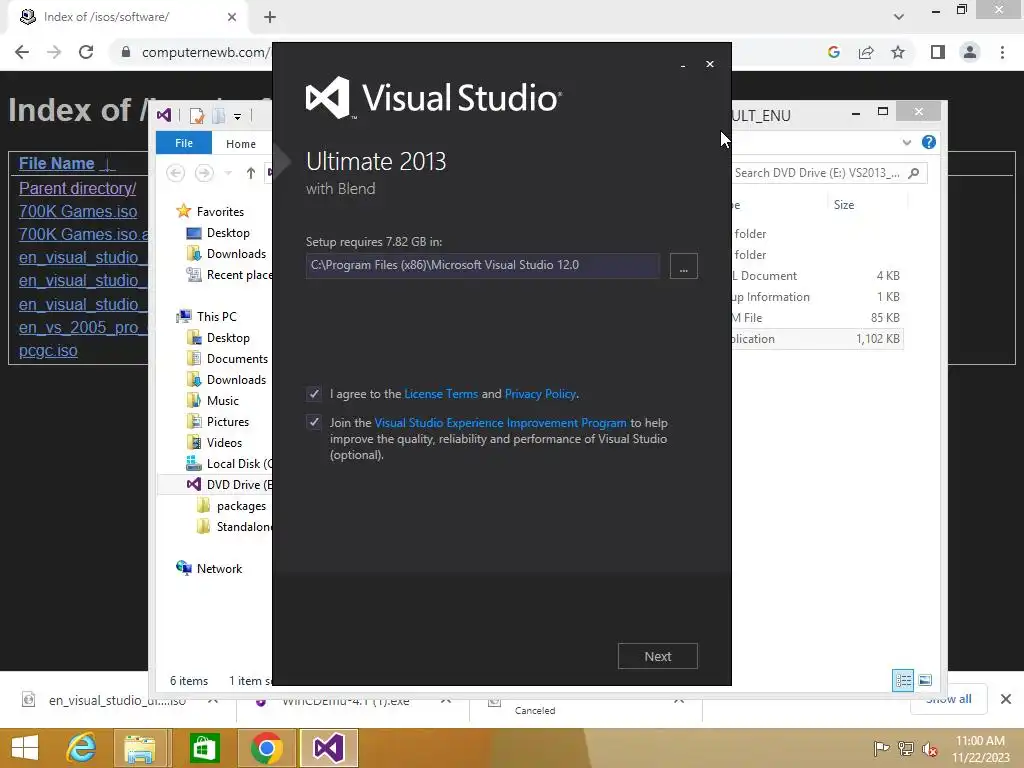Click the Next button in Visual Studio setup
The image size is (1024, 768).
pyautogui.click(x=658, y=656)
